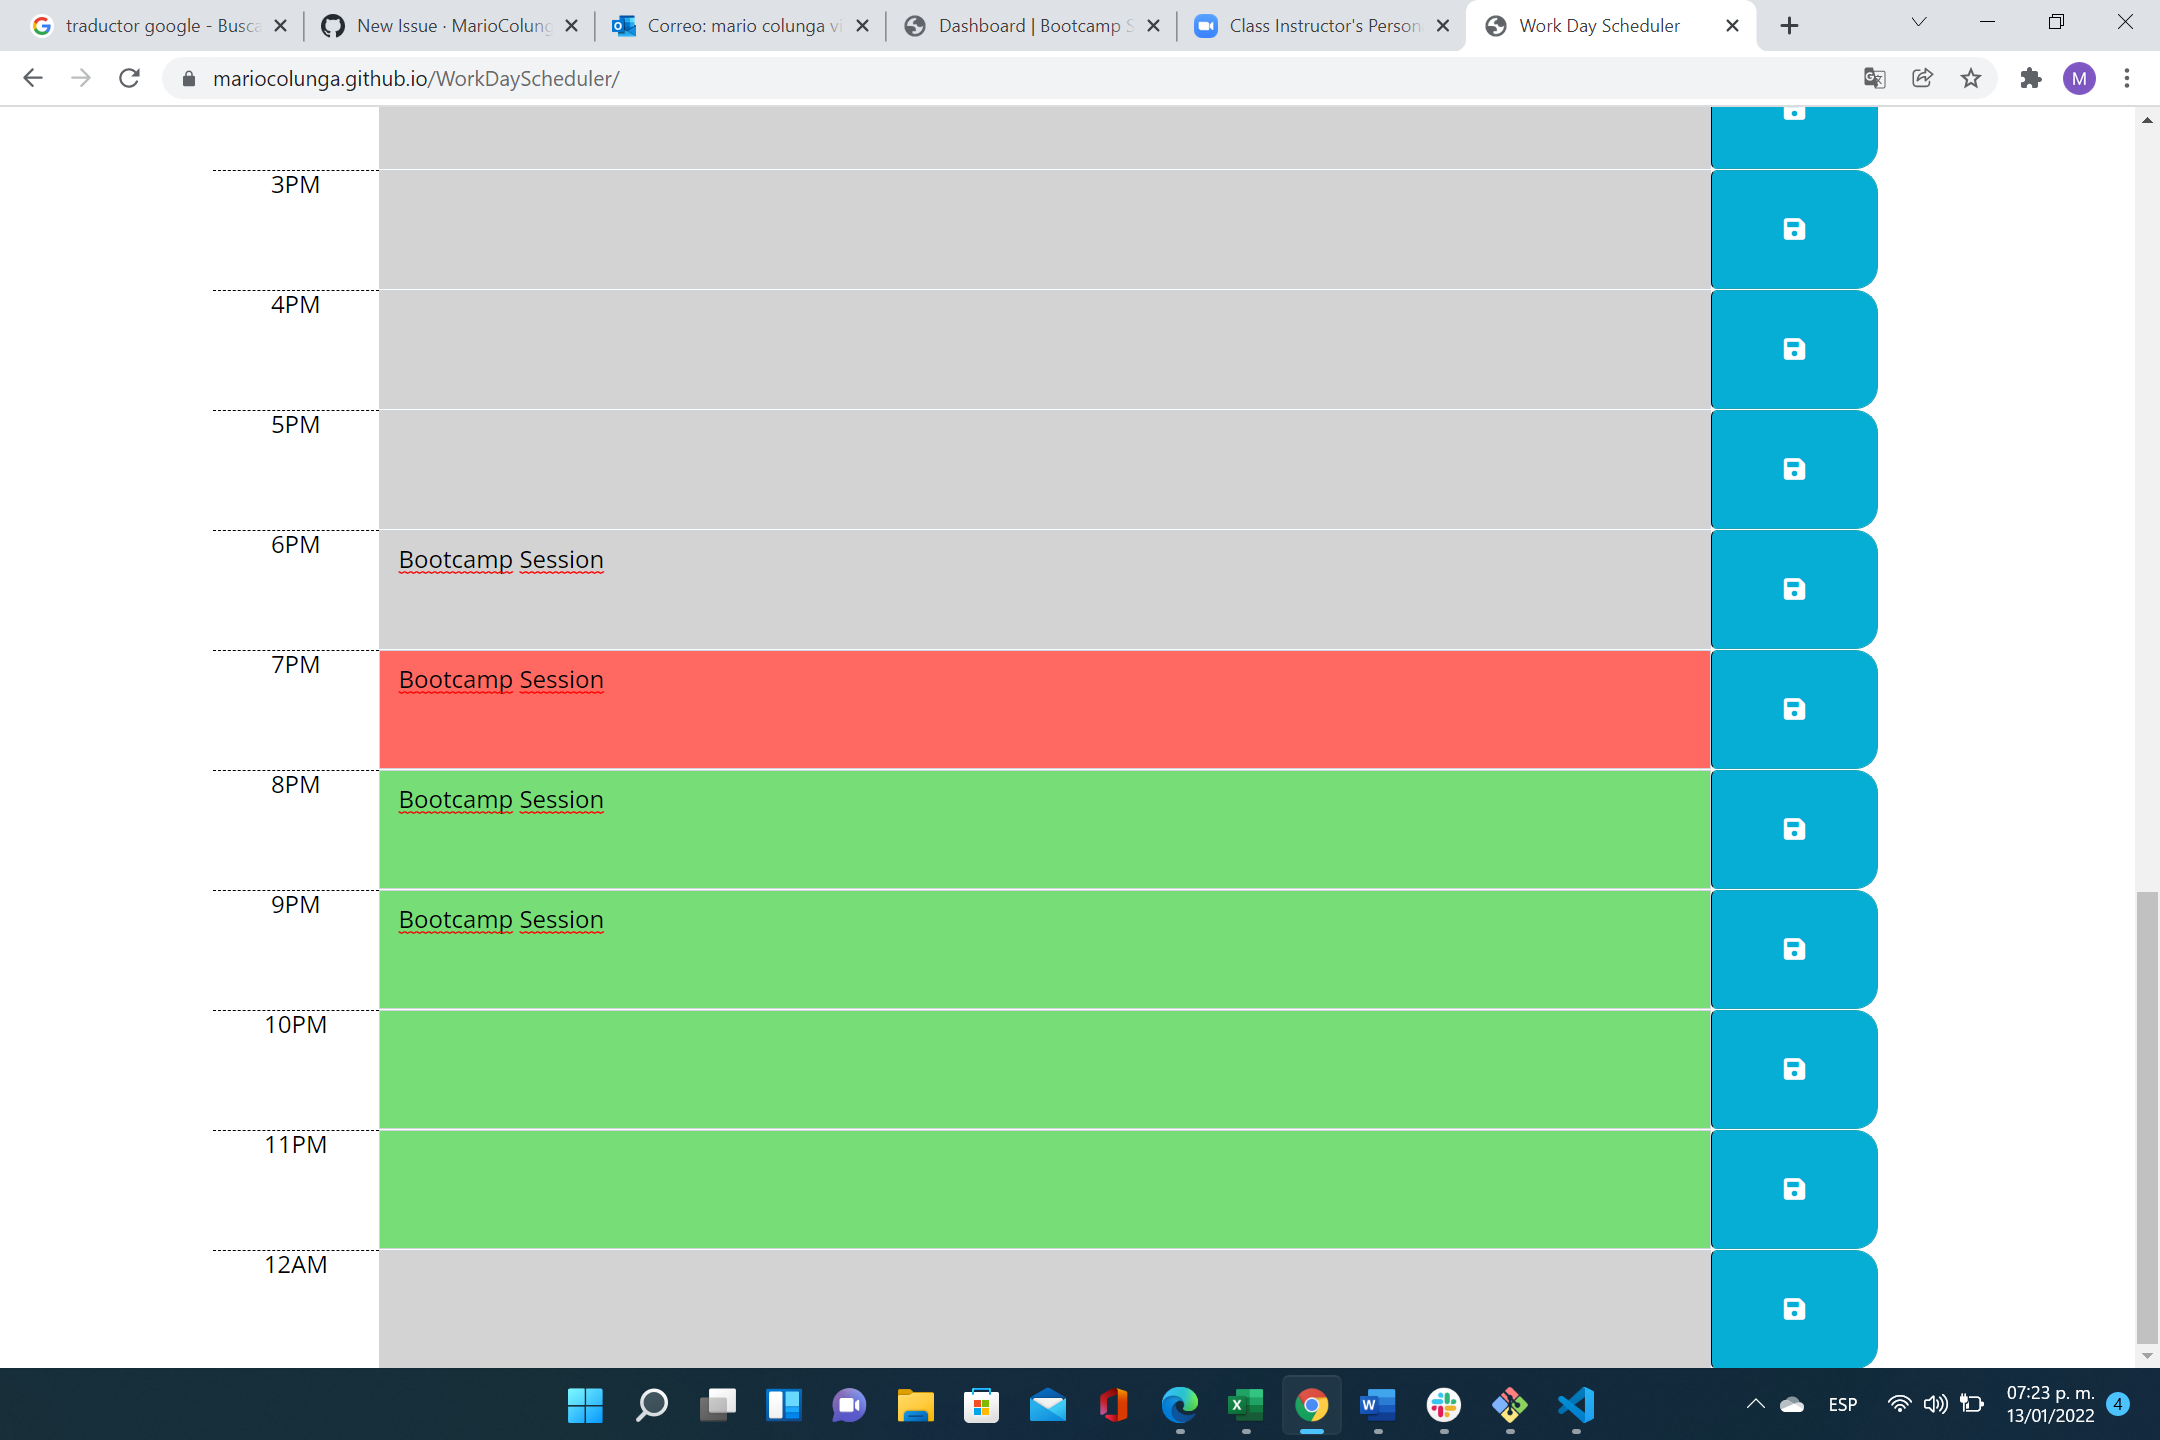Bookmark this page with the star icon
Image resolution: width=2160 pixels, height=1440 pixels.
pyautogui.click(x=1970, y=78)
